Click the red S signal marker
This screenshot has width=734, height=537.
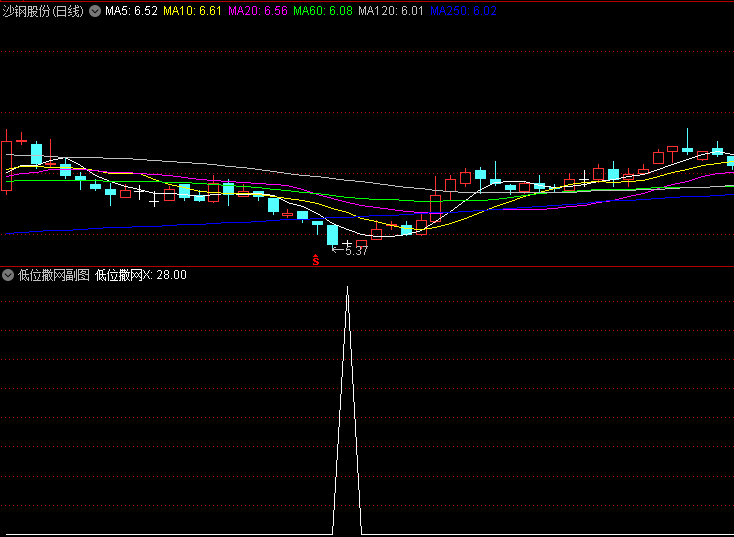click(316, 260)
